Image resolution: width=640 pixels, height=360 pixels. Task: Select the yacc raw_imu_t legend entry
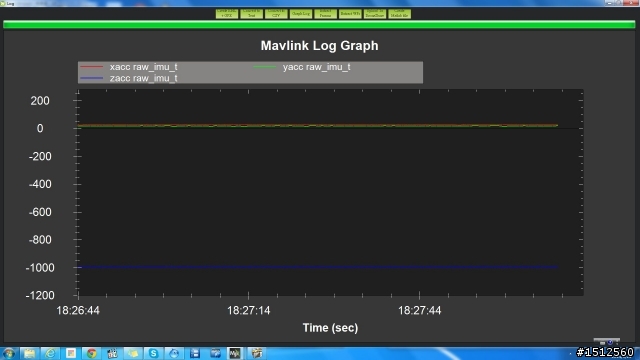pyautogui.click(x=302, y=67)
